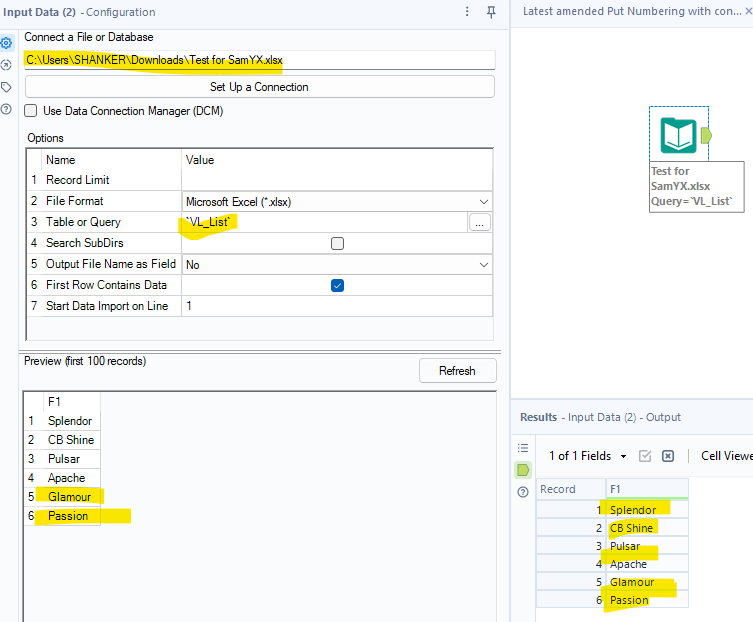This screenshot has width=753, height=622.
Task: Click the green output anchor in Results
Action: [522, 469]
